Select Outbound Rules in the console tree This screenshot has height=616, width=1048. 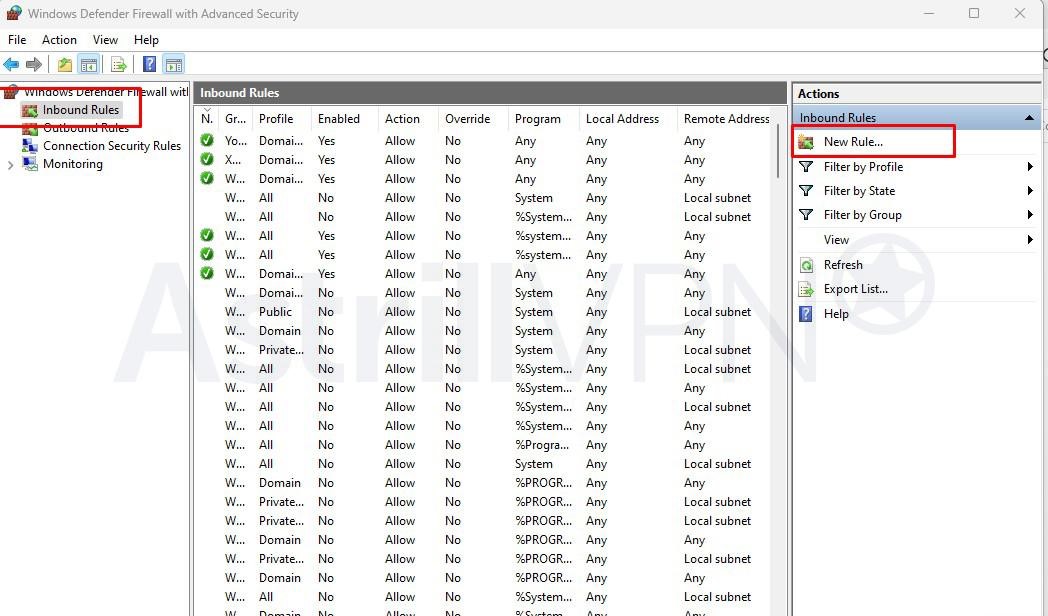pyautogui.click(x=85, y=128)
